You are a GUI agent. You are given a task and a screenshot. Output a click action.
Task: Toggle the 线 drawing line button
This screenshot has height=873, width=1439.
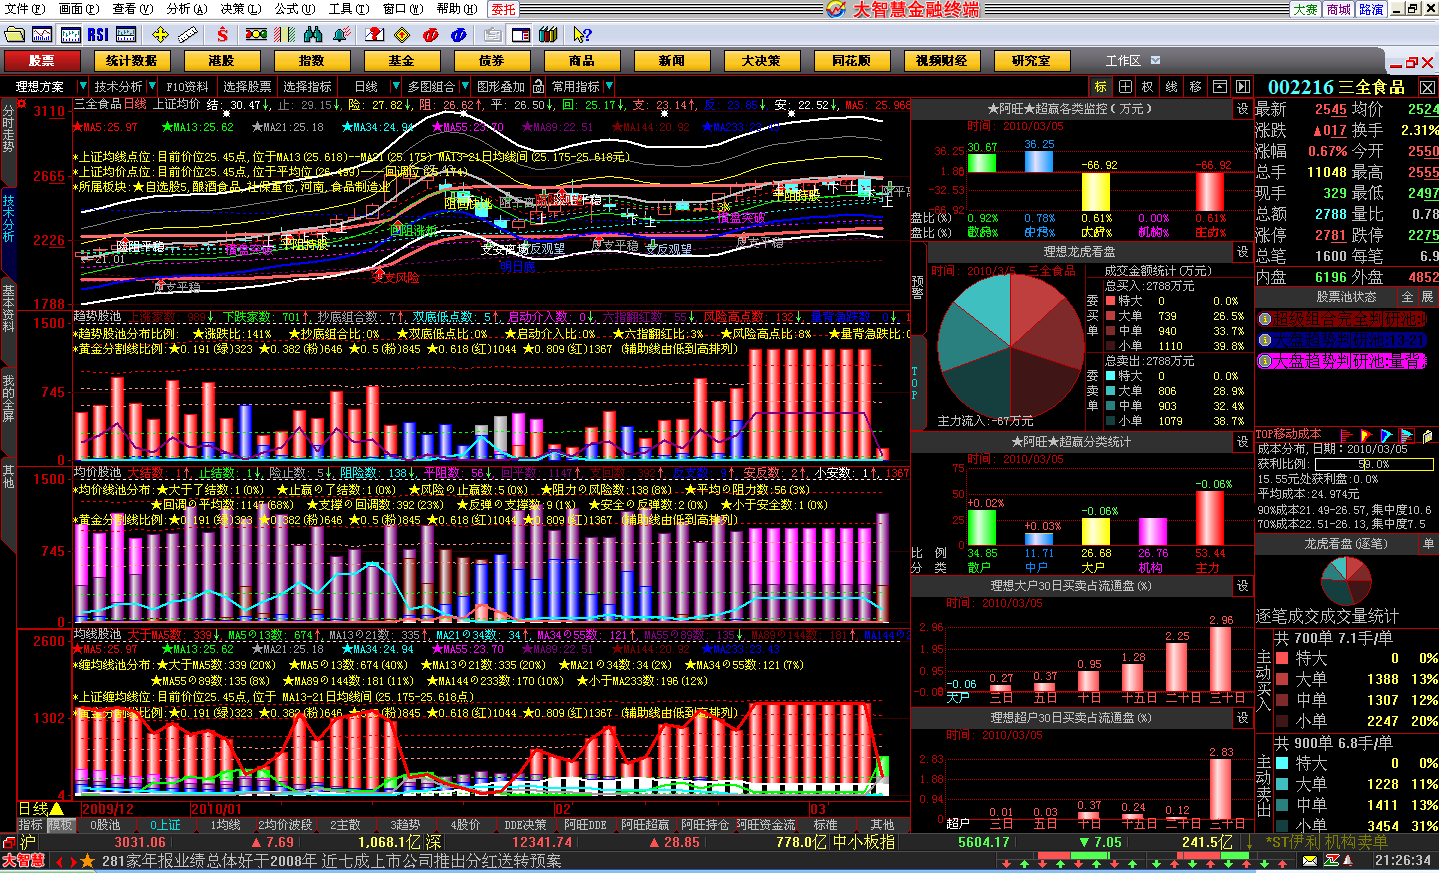1172,87
